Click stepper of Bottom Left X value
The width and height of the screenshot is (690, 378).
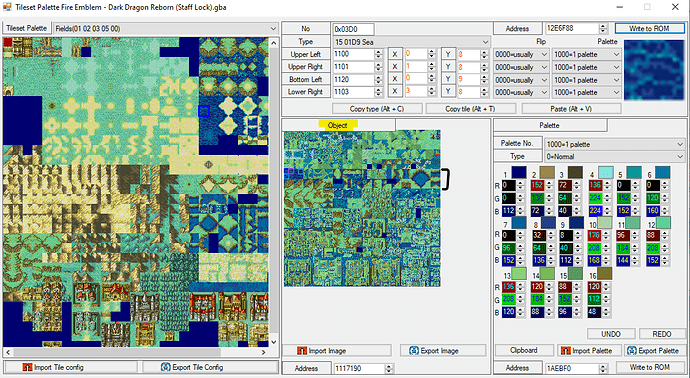(432, 80)
